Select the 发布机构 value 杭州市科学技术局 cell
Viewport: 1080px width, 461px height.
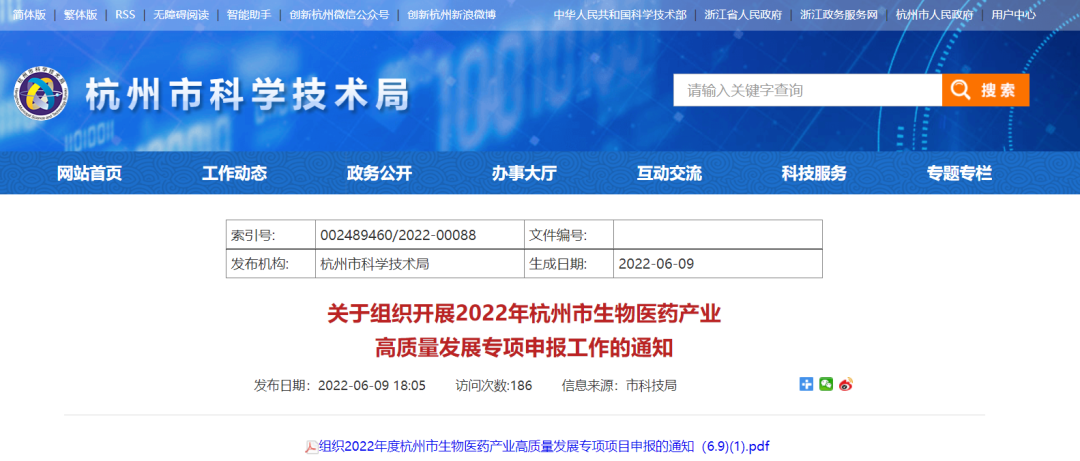pyautogui.click(x=419, y=264)
